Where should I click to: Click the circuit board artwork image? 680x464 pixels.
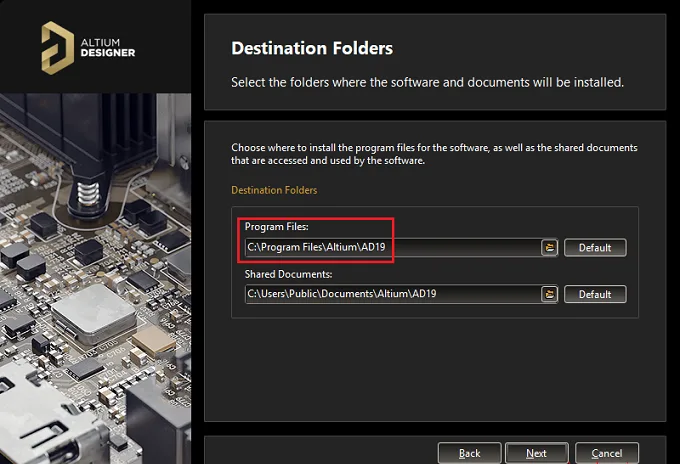(x=95, y=278)
